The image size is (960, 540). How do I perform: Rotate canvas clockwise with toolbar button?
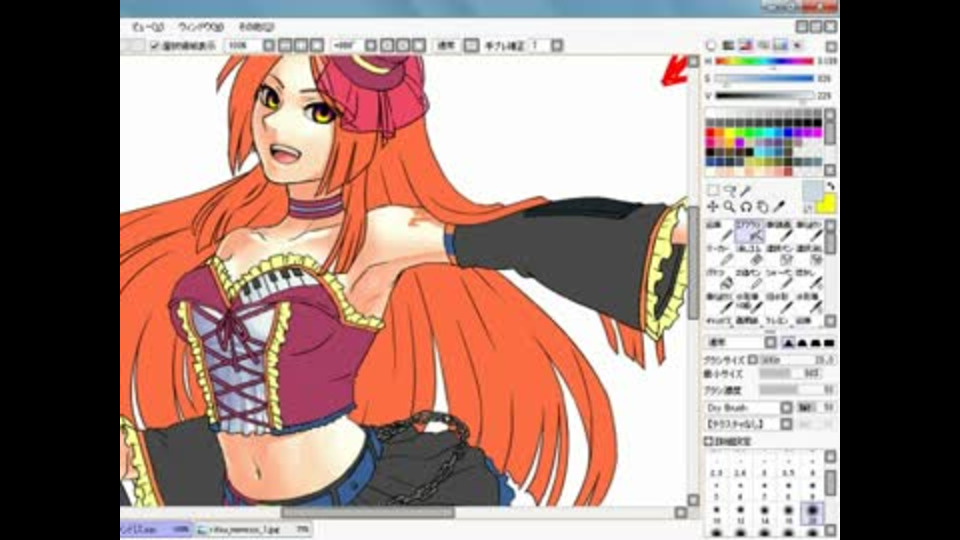point(403,45)
